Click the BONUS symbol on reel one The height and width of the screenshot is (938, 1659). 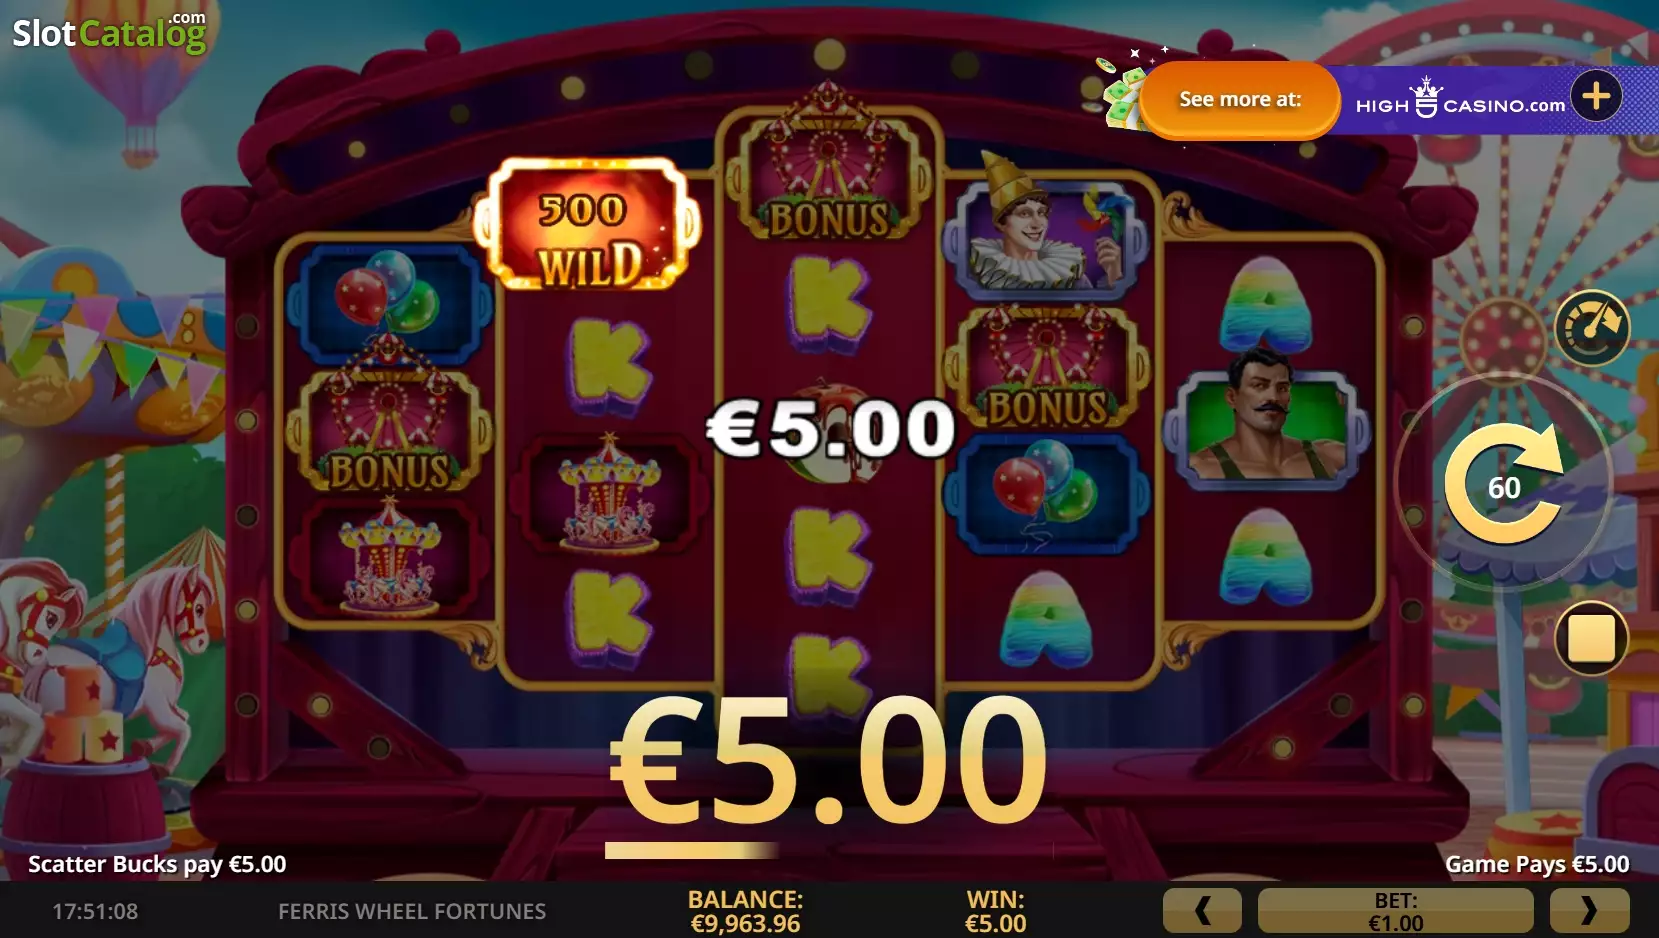click(x=389, y=428)
